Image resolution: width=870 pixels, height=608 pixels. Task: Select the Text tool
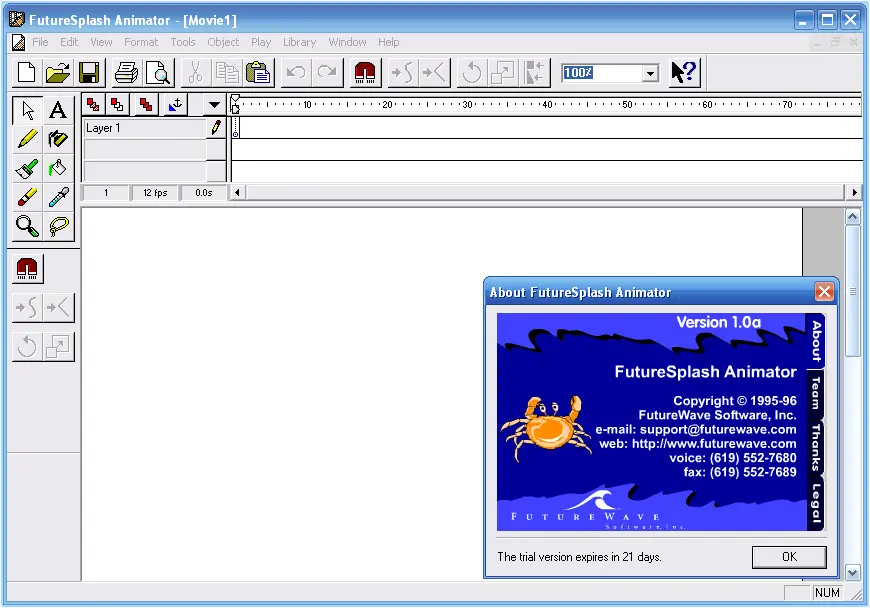(57, 110)
